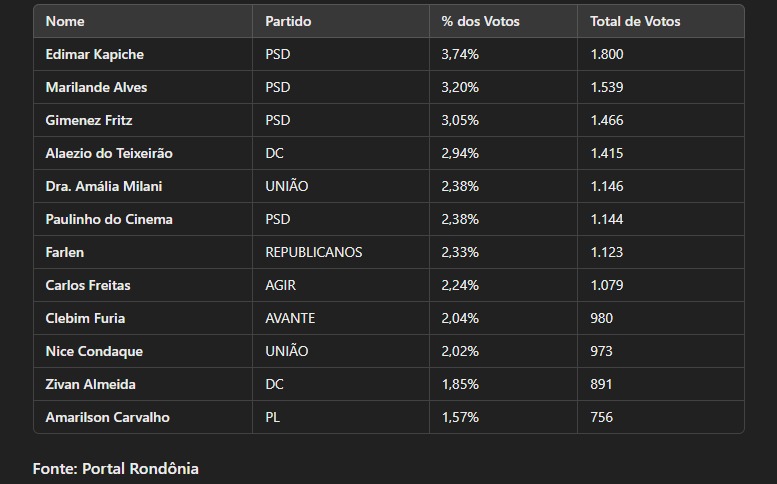Click the 1.800 total votes value
Screen dimensions: 777x484
pyautogui.click(x=607, y=54)
